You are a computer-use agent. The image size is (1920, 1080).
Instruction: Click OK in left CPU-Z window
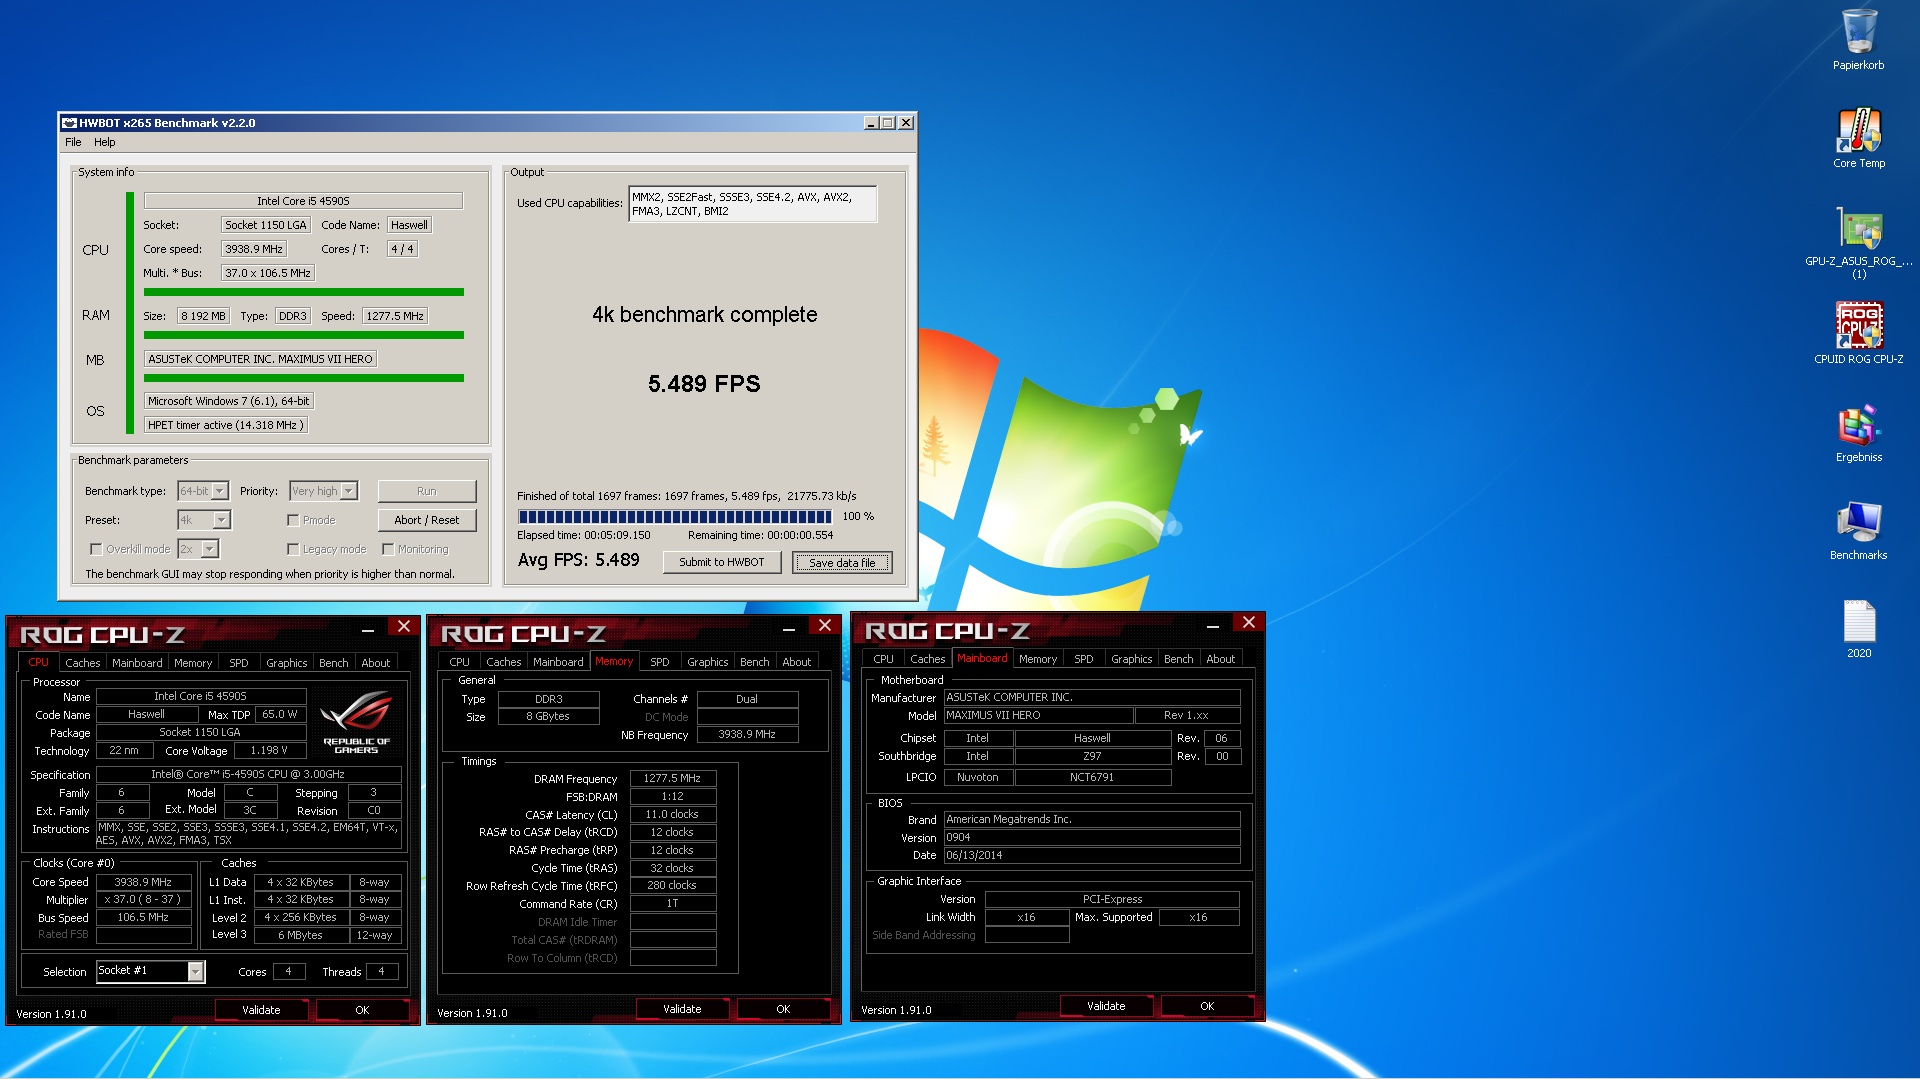pyautogui.click(x=362, y=1010)
